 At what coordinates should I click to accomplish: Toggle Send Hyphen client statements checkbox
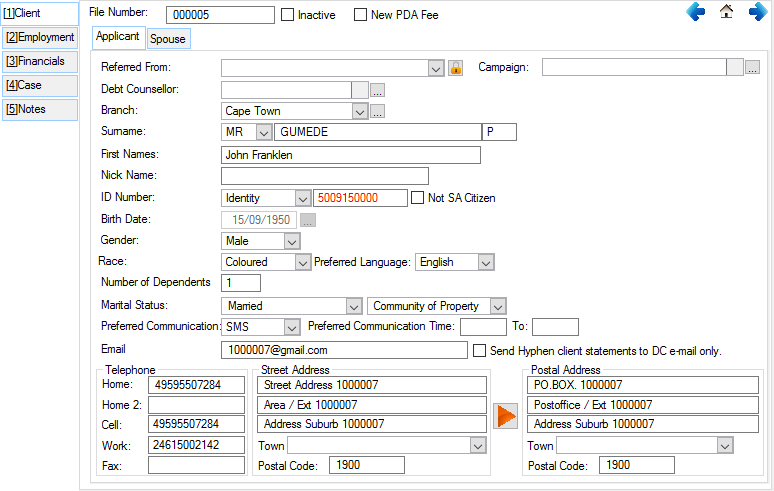point(480,351)
